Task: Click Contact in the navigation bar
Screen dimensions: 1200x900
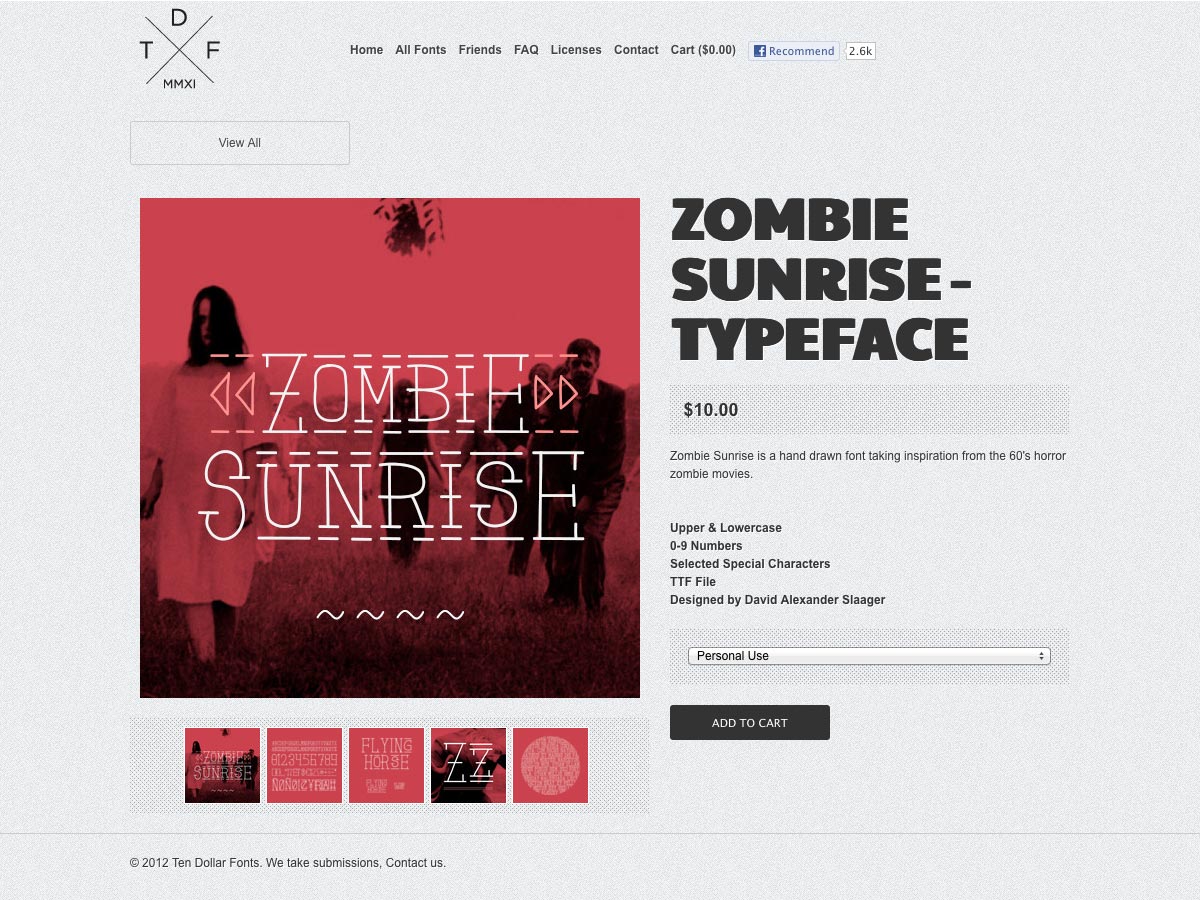Action: coord(636,50)
